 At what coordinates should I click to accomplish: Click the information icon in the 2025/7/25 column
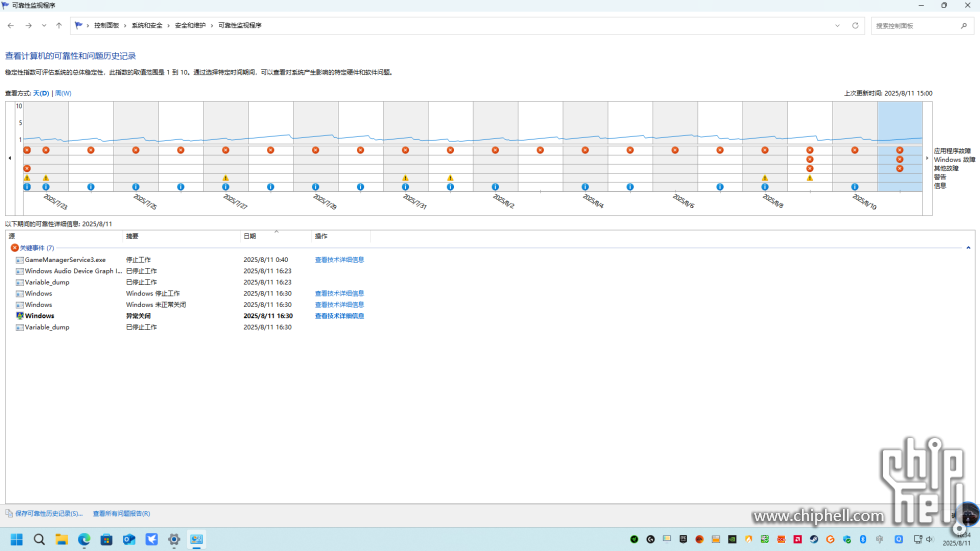pos(136,187)
